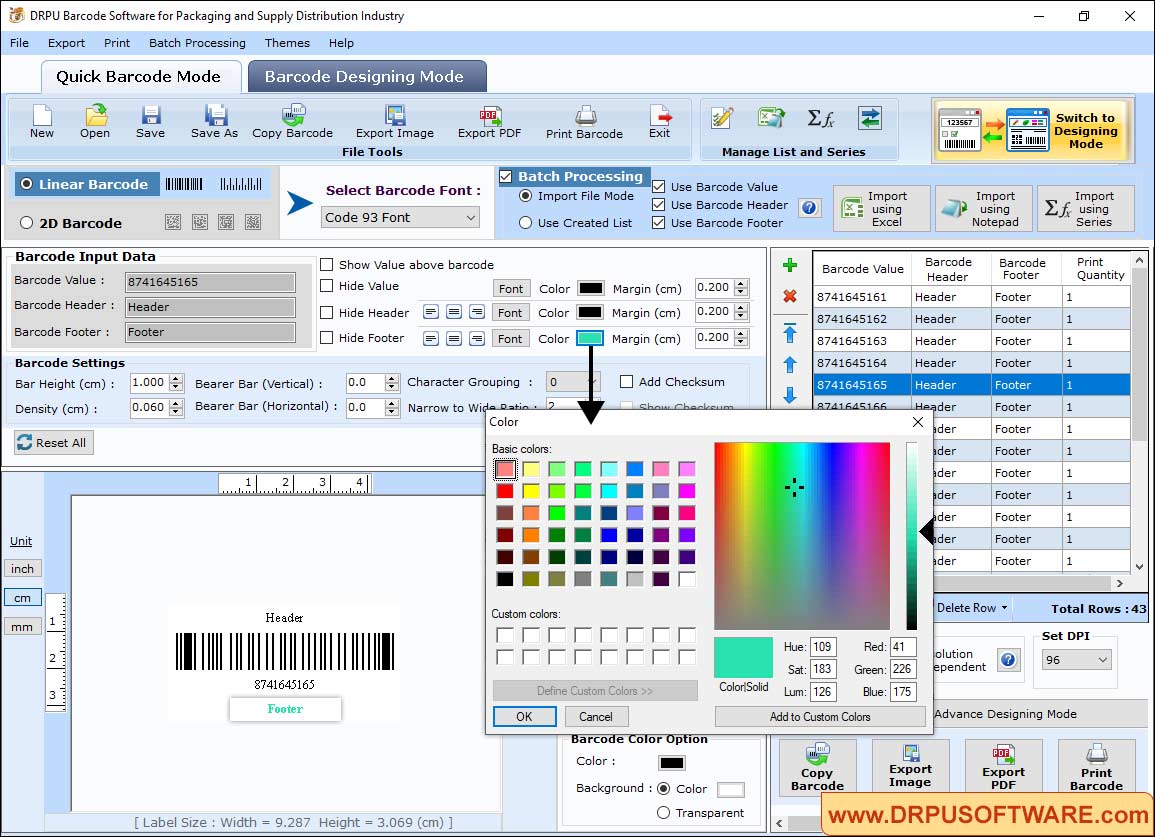Open the Themes menu
Image resolution: width=1155 pixels, height=837 pixels.
click(x=287, y=43)
